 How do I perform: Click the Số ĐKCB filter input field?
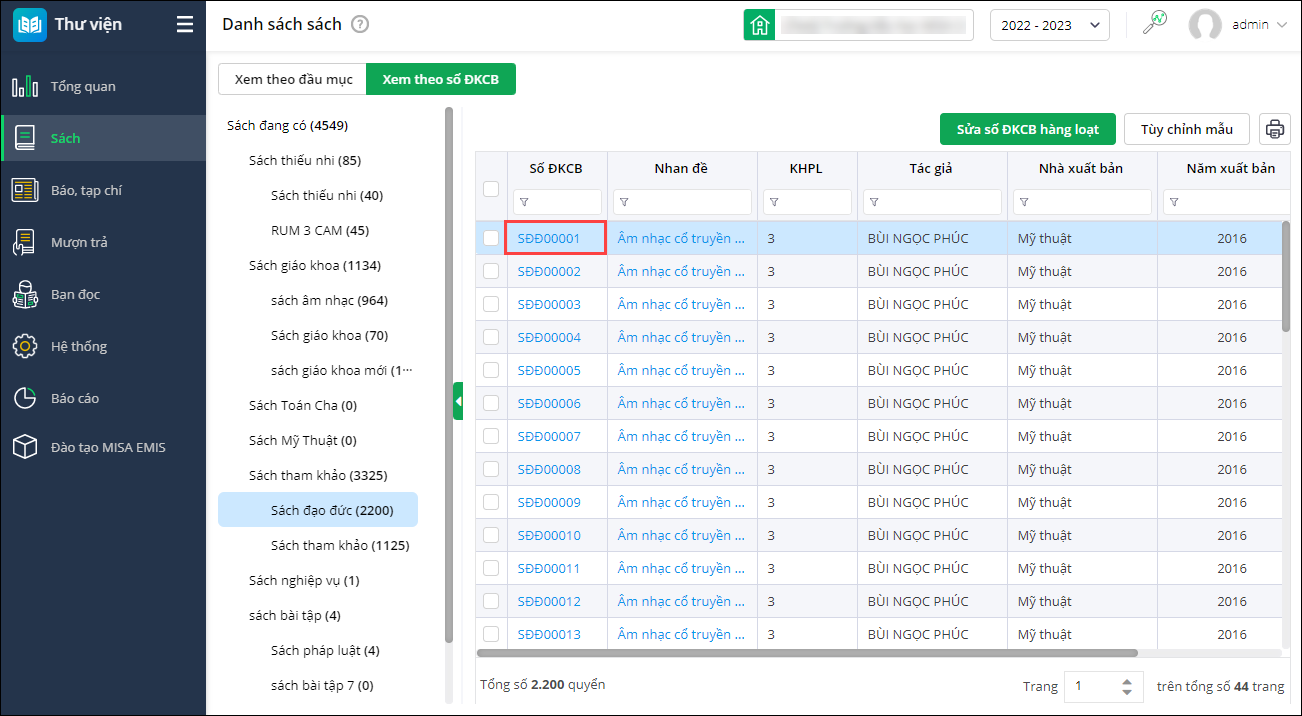point(557,202)
